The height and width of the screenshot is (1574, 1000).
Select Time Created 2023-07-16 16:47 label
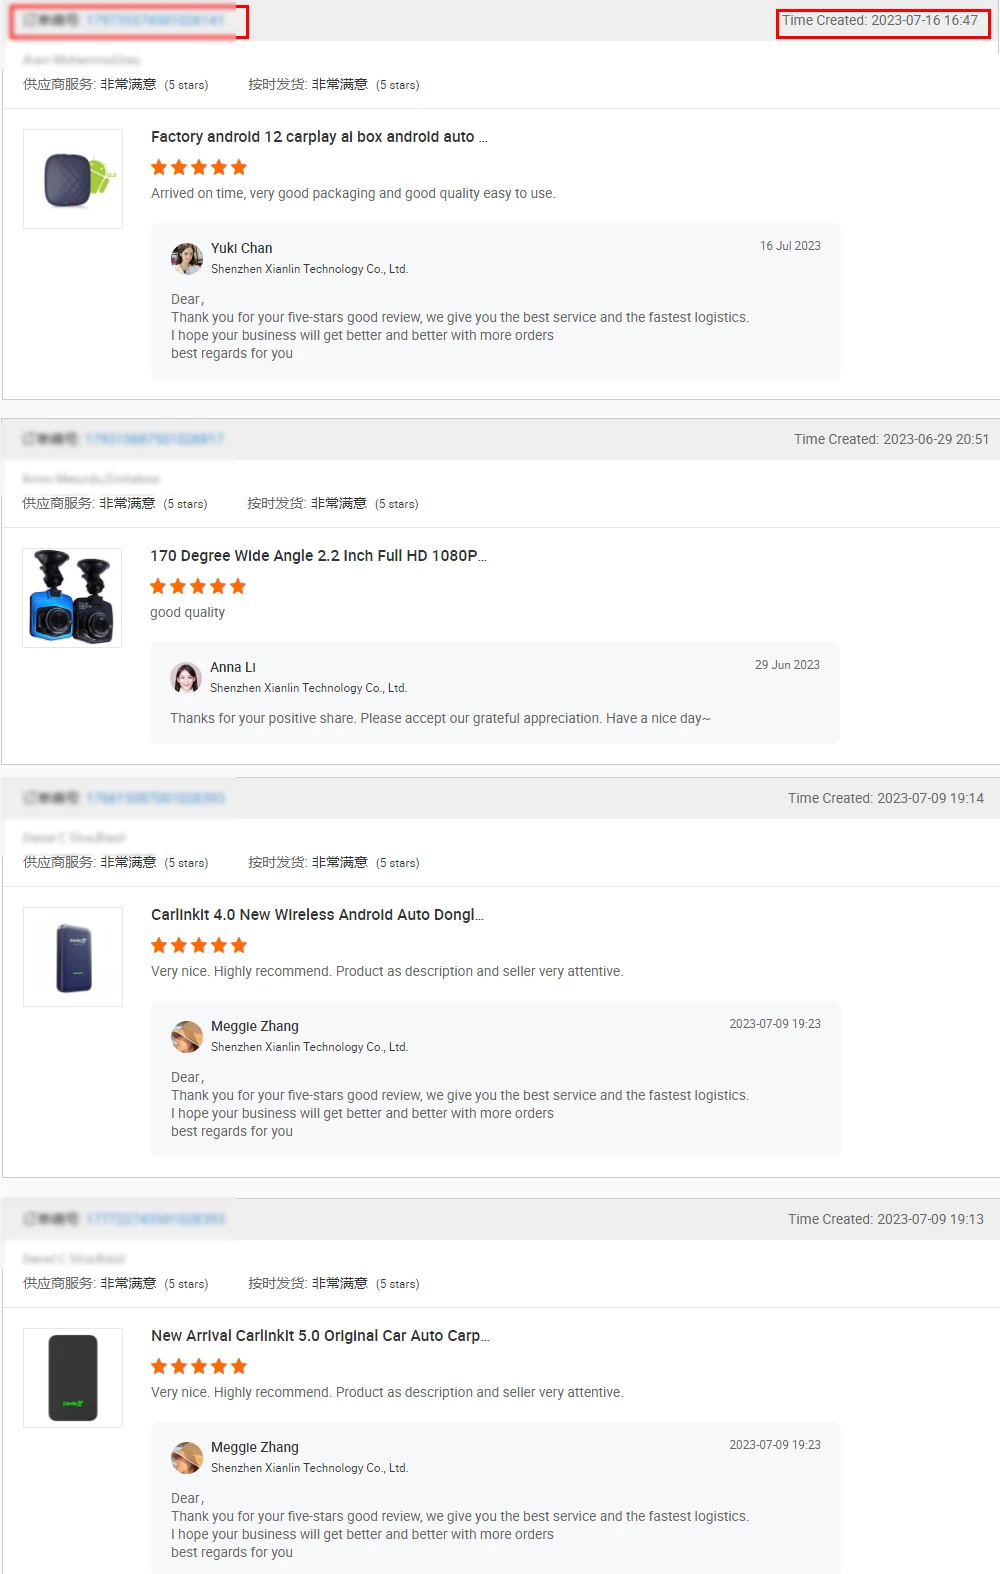pyautogui.click(x=880, y=20)
